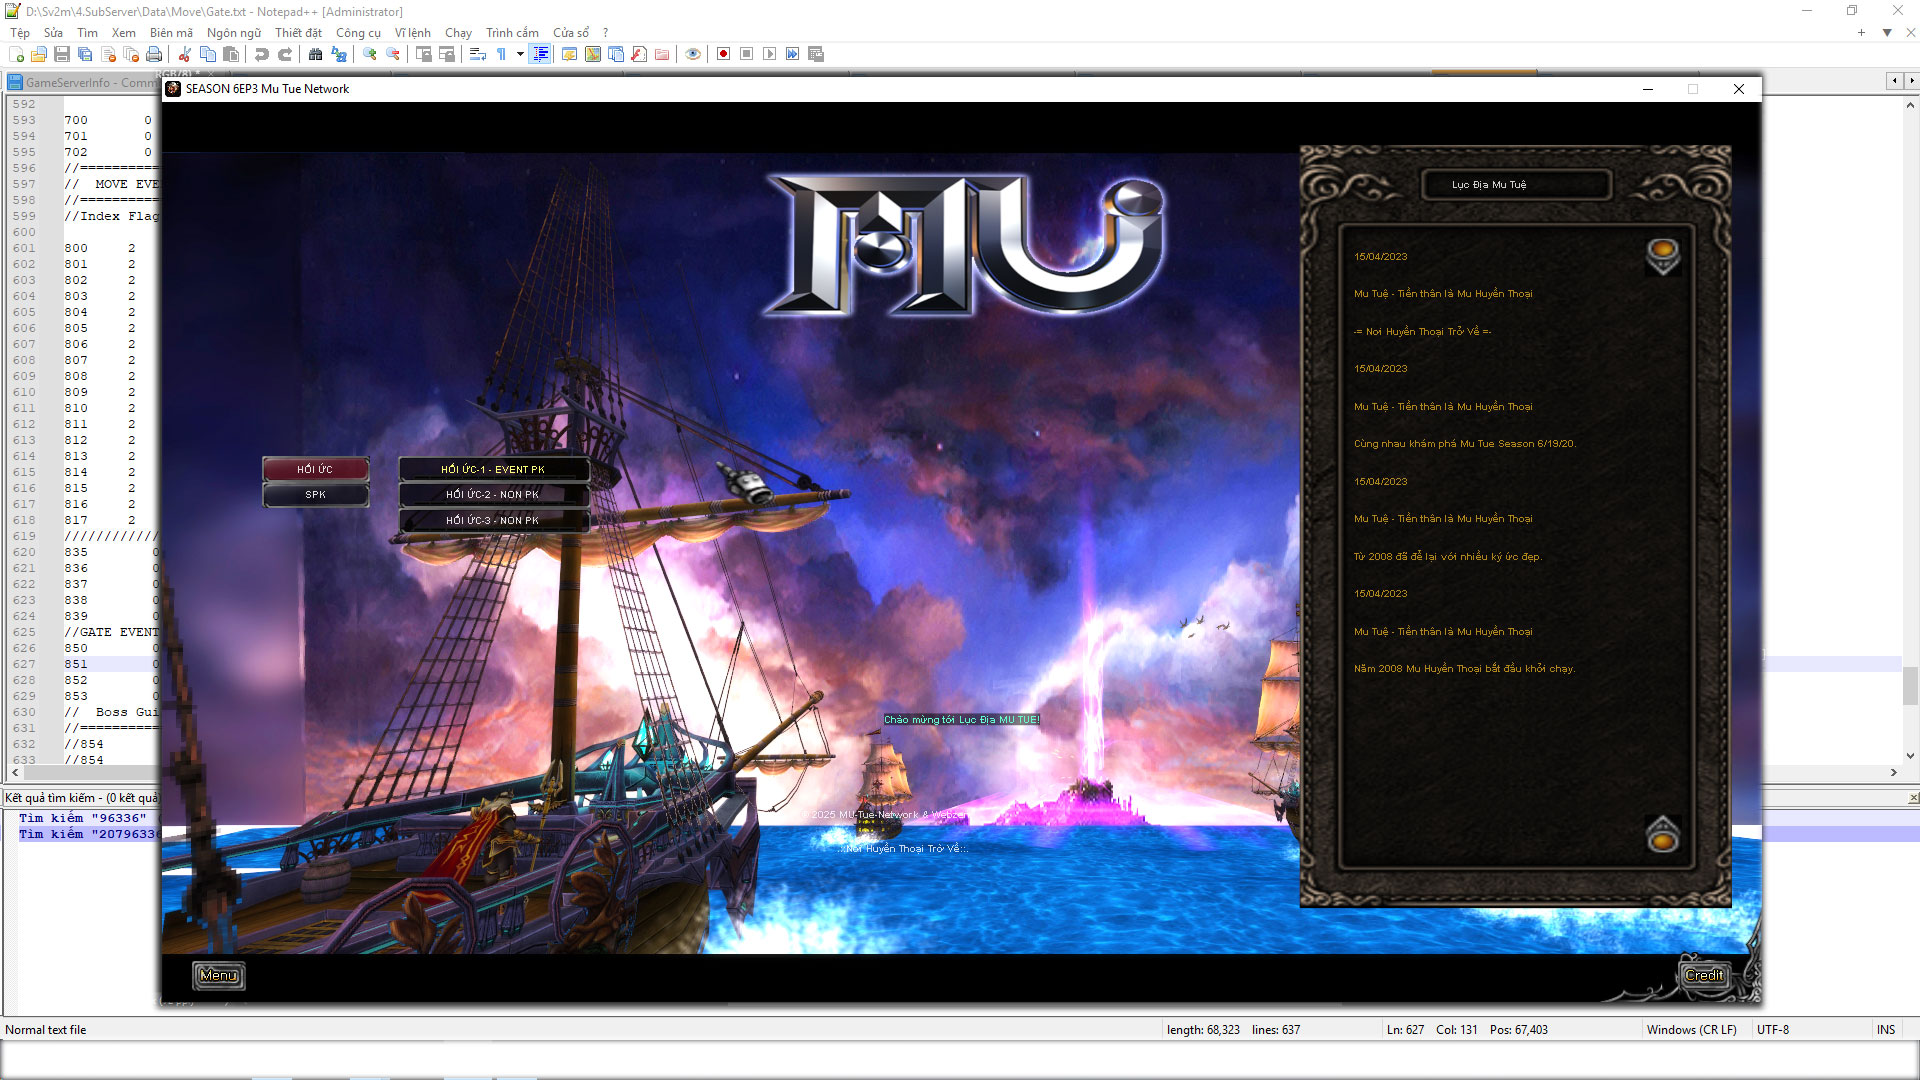
Task: Click the New file icon in Notepad++ toolbar
Action: coord(16,54)
